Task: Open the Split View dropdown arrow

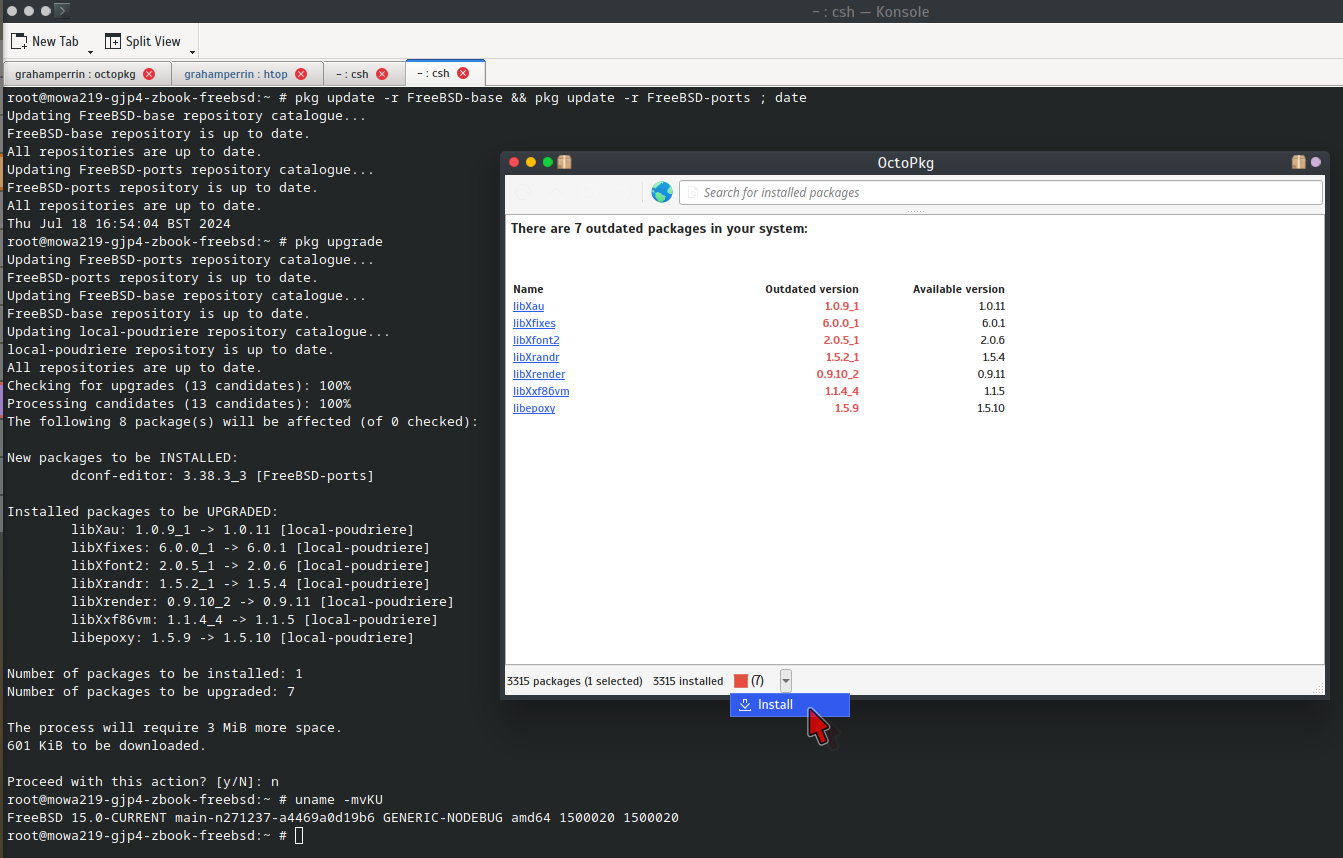Action: point(192,51)
